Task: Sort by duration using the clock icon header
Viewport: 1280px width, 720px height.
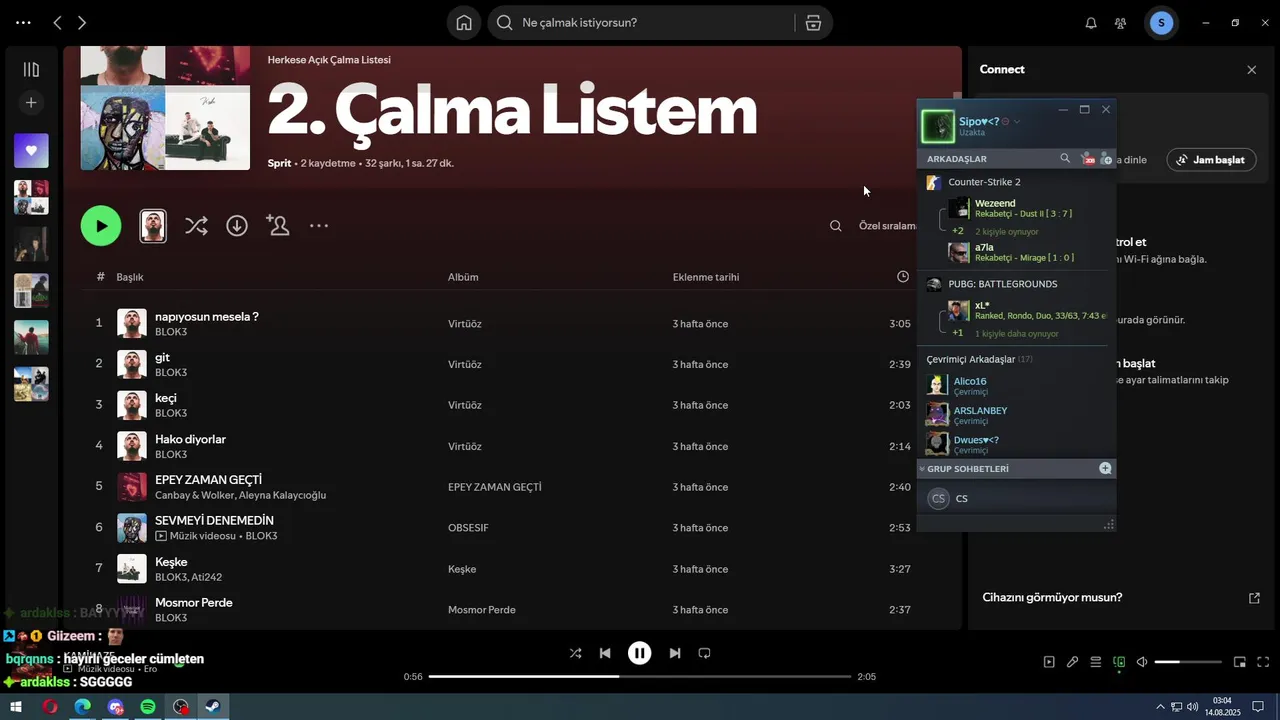Action: 903,277
